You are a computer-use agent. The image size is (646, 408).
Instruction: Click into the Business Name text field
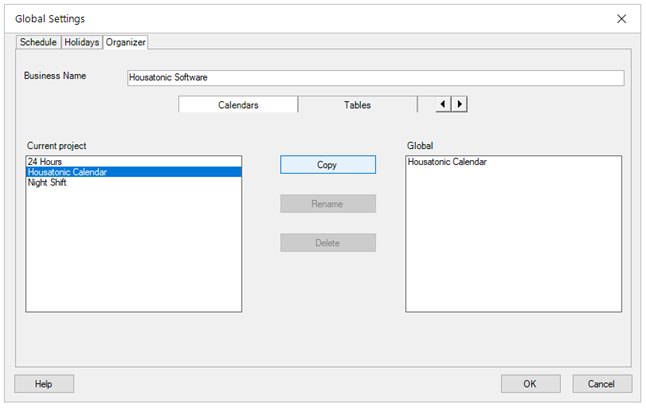375,78
